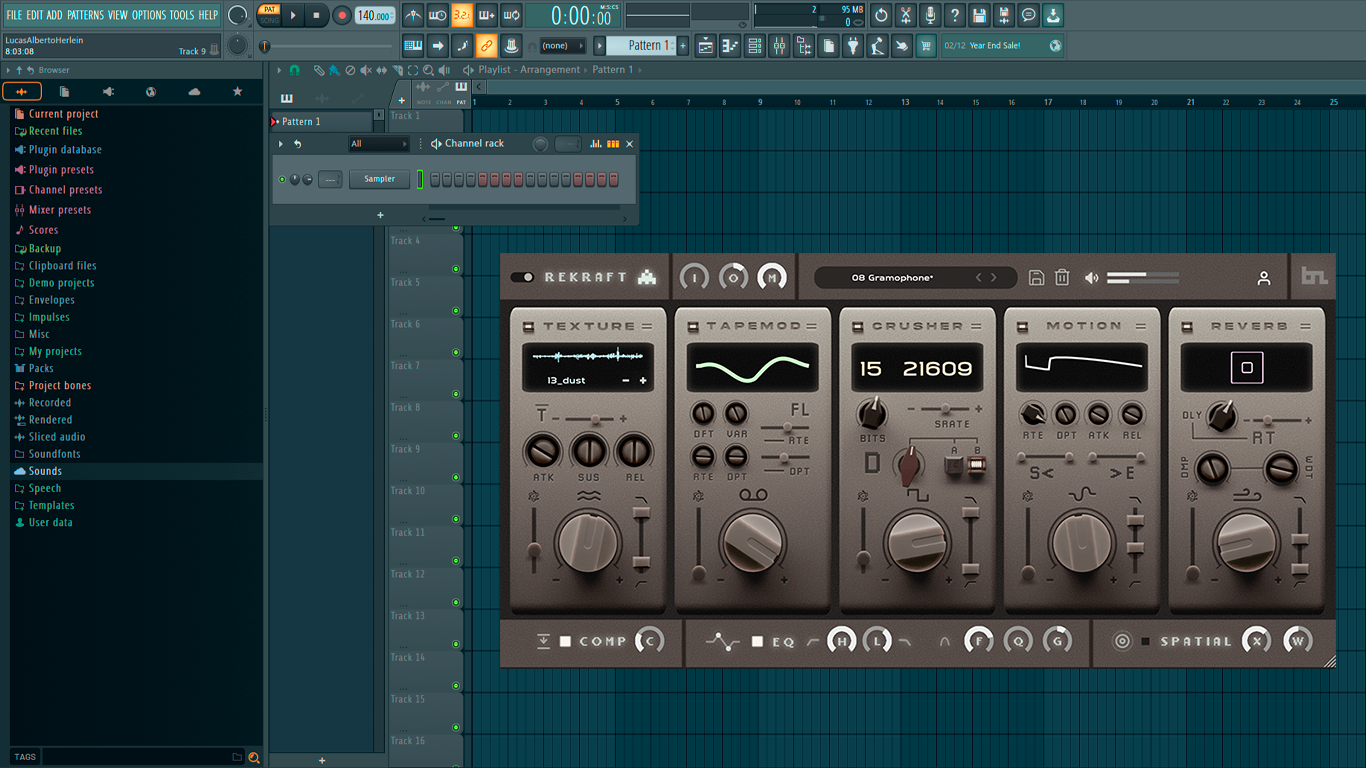Image resolution: width=1366 pixels, height=768 pixels.
Task: Open the Rekraft user account icon
Action: coord(1264,278)
